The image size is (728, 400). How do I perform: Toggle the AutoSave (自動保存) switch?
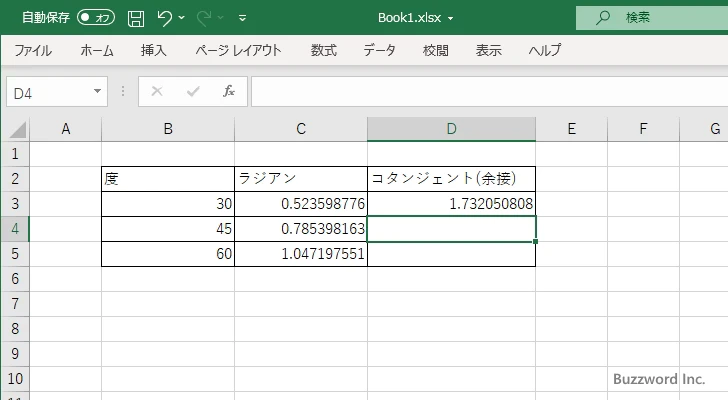point(96,18)
